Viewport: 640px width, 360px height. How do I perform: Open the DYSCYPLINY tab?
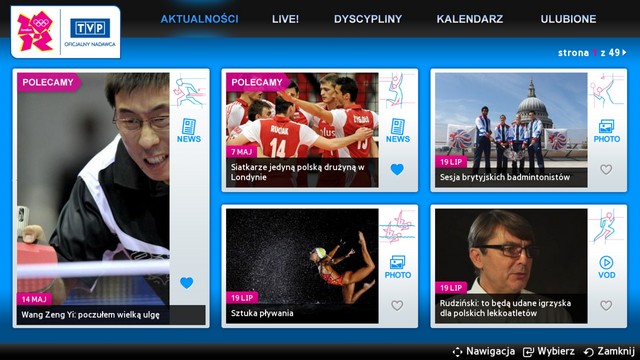[368, 19]
